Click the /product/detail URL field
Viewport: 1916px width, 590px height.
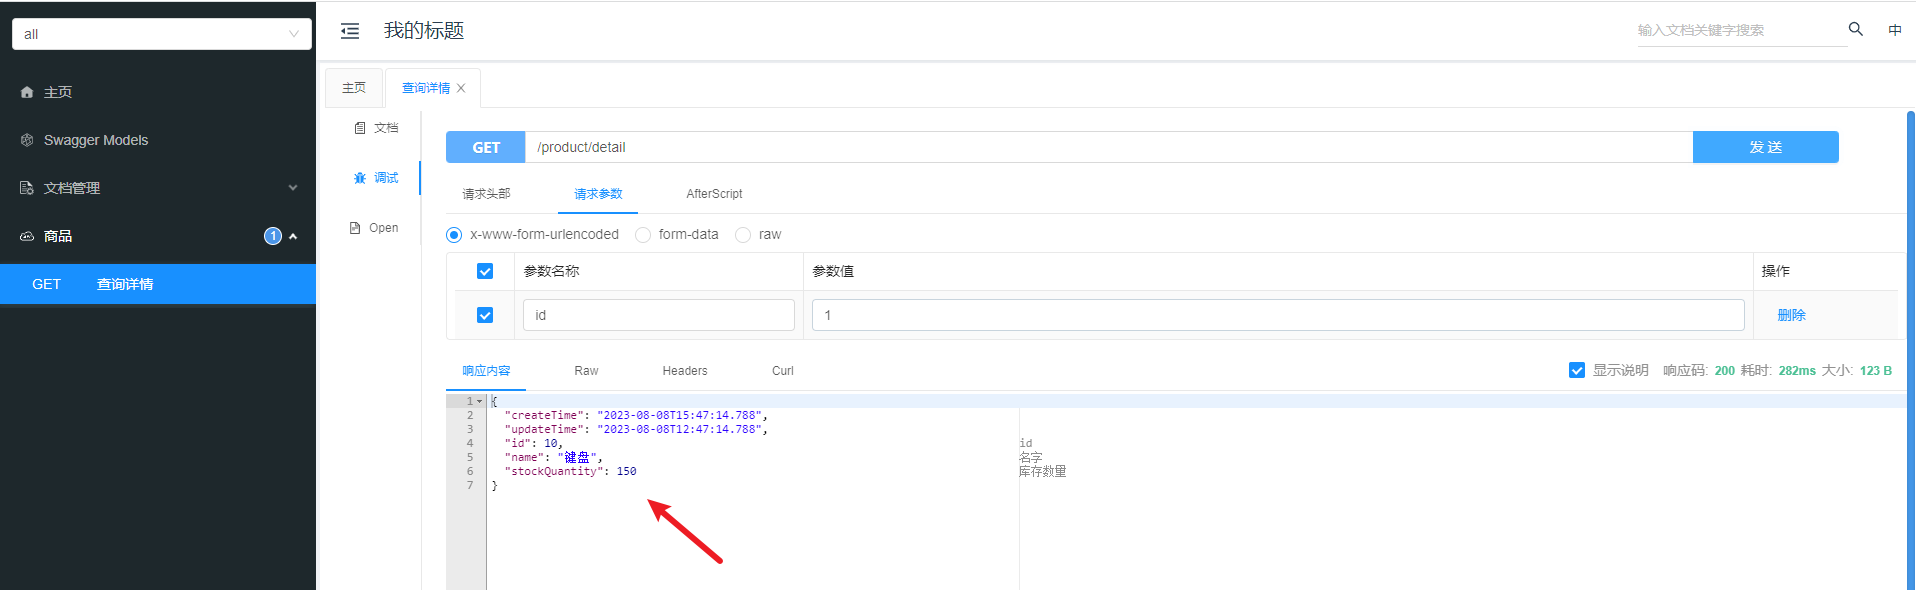click(1109, 147)
